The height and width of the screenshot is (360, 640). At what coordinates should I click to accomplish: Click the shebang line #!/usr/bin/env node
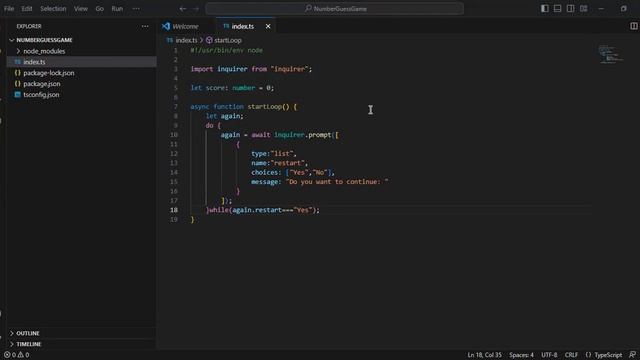coord(227,50)
